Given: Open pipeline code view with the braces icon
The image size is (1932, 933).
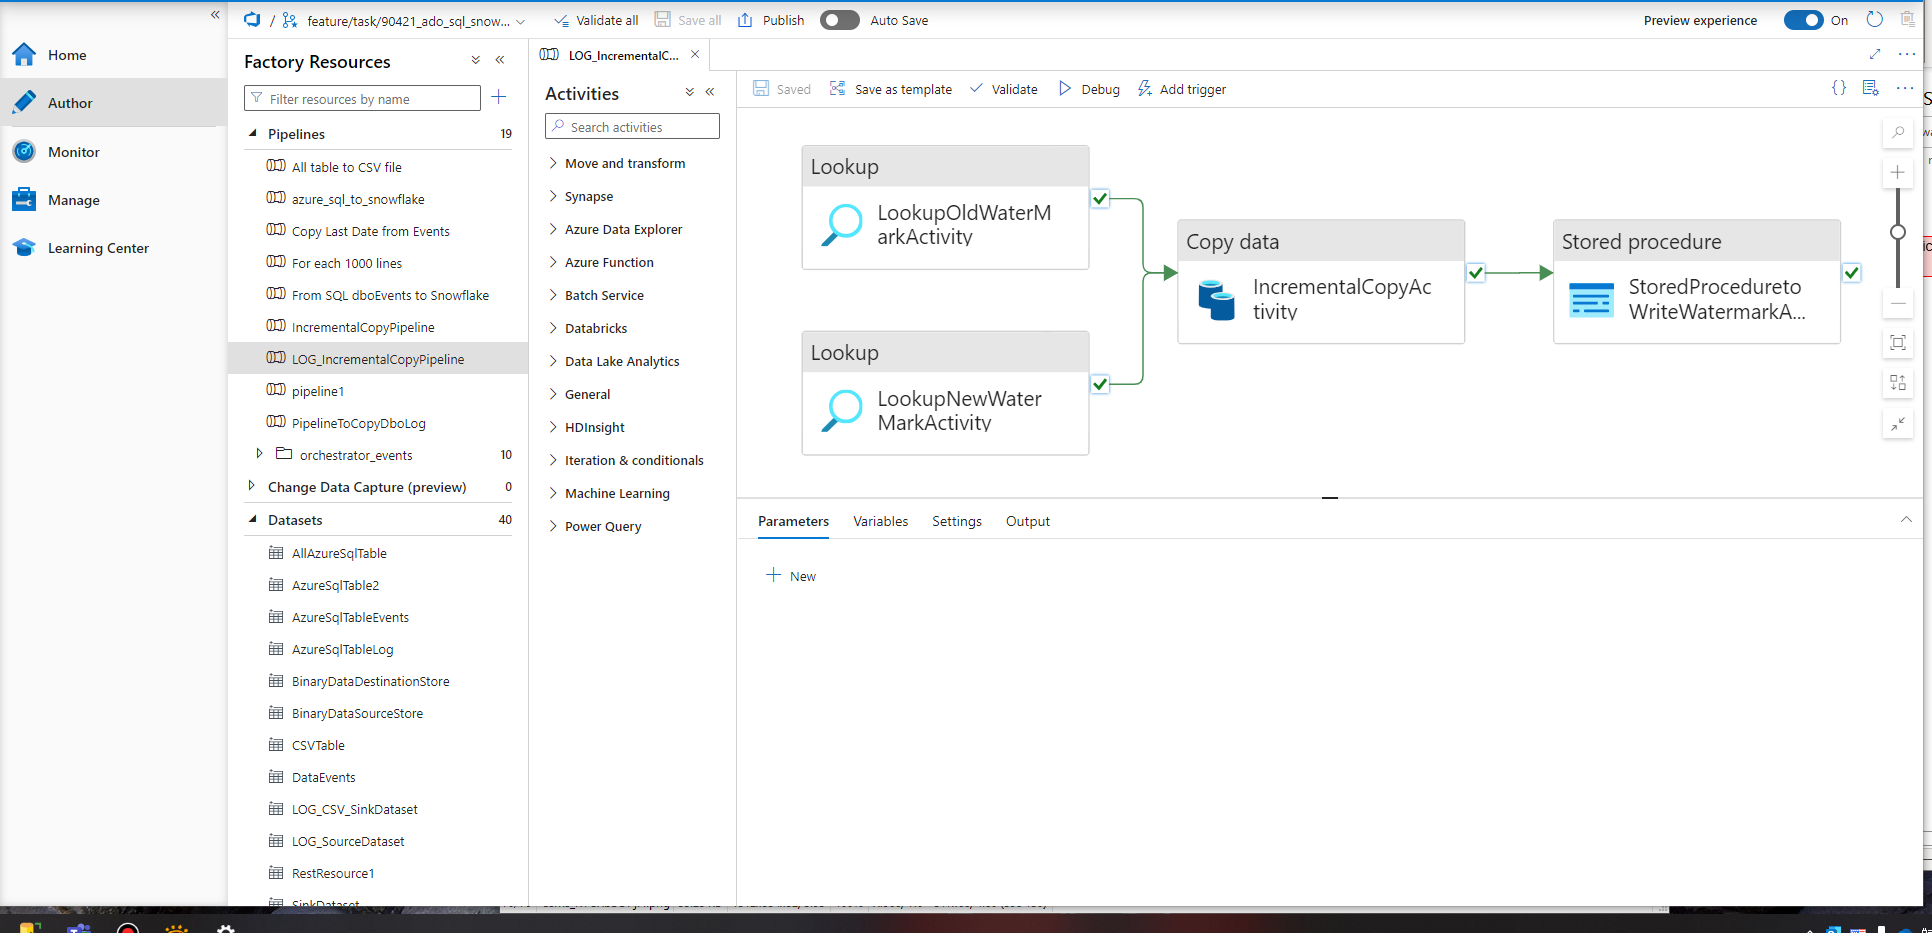Looking at the screenshot, I should click(x=1839, y=88).
